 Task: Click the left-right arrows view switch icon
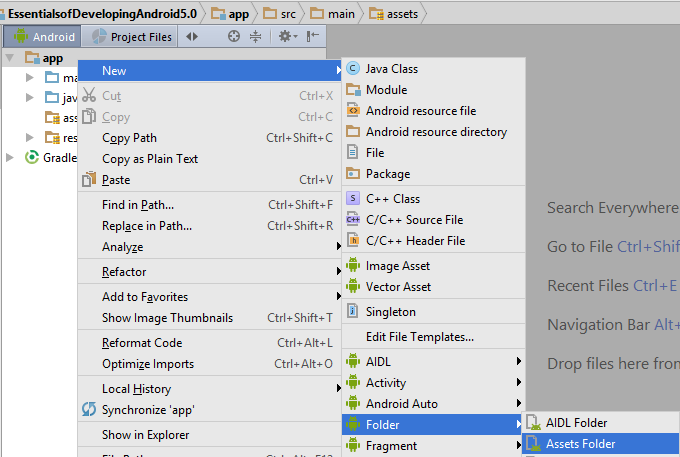click(x=192, y=37)
